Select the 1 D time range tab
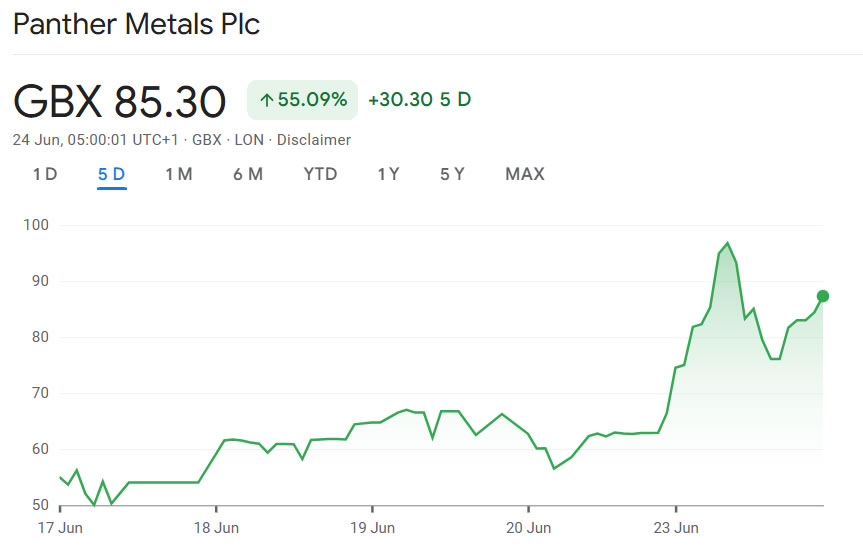The height and width of the screenshot is (554, 863). [45, 174]
